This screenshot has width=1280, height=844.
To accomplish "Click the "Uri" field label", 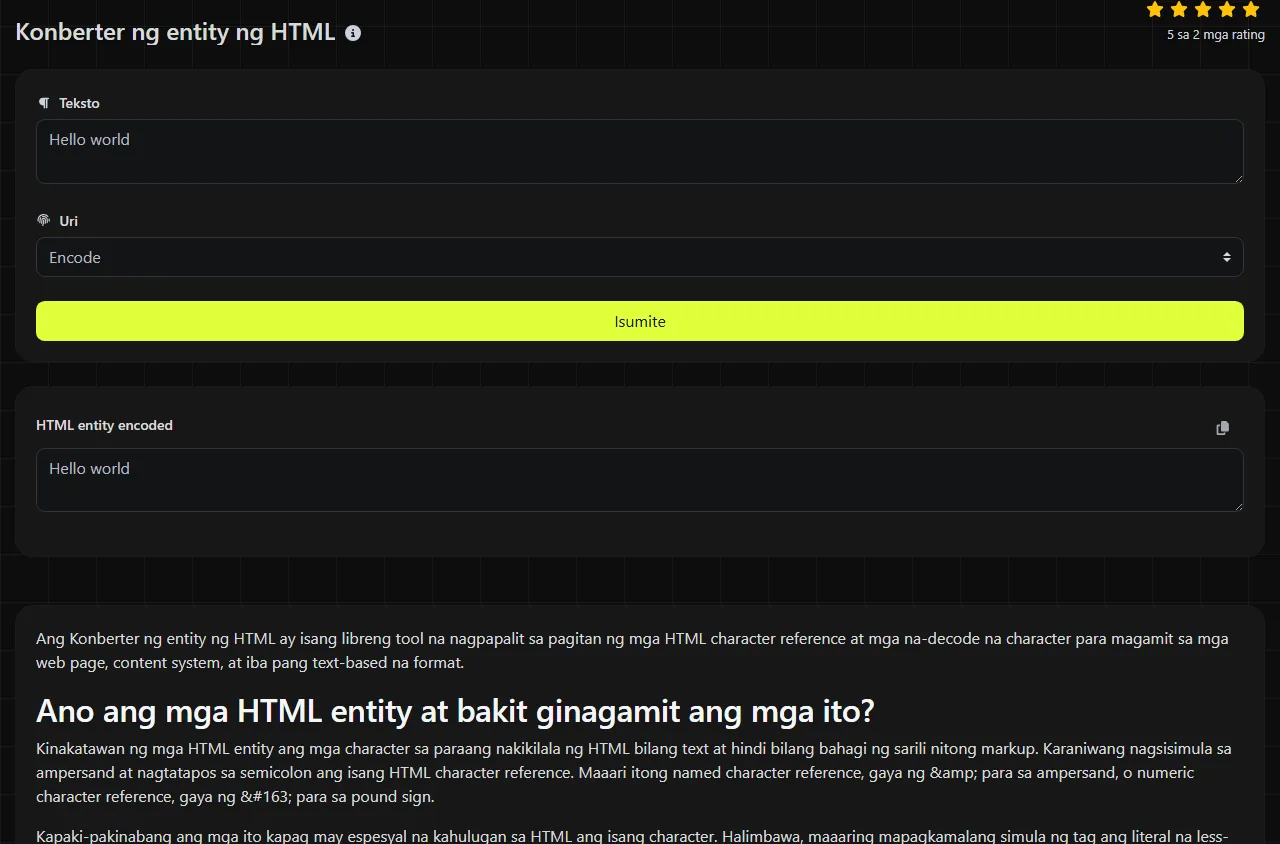I will (68, 221).
